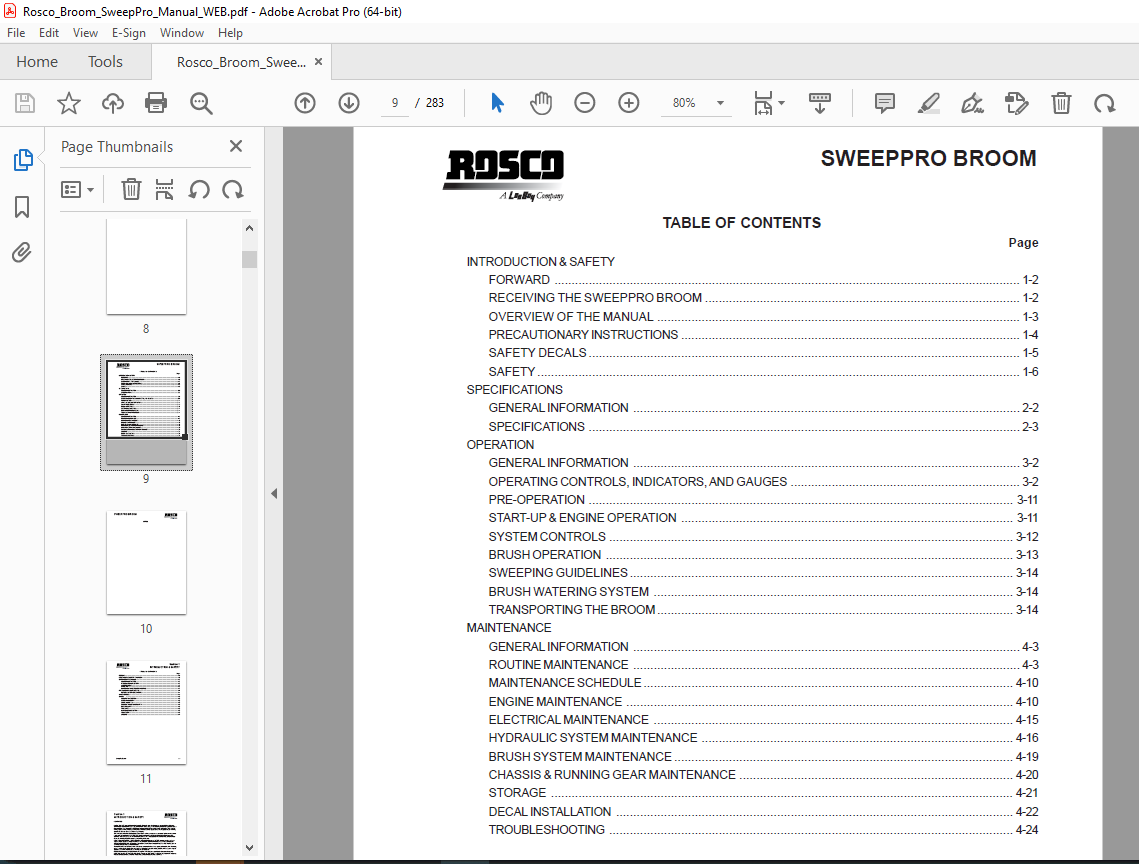Open the View menu
The width and height of the screenshot is (1139, 864).
[85, 33]
